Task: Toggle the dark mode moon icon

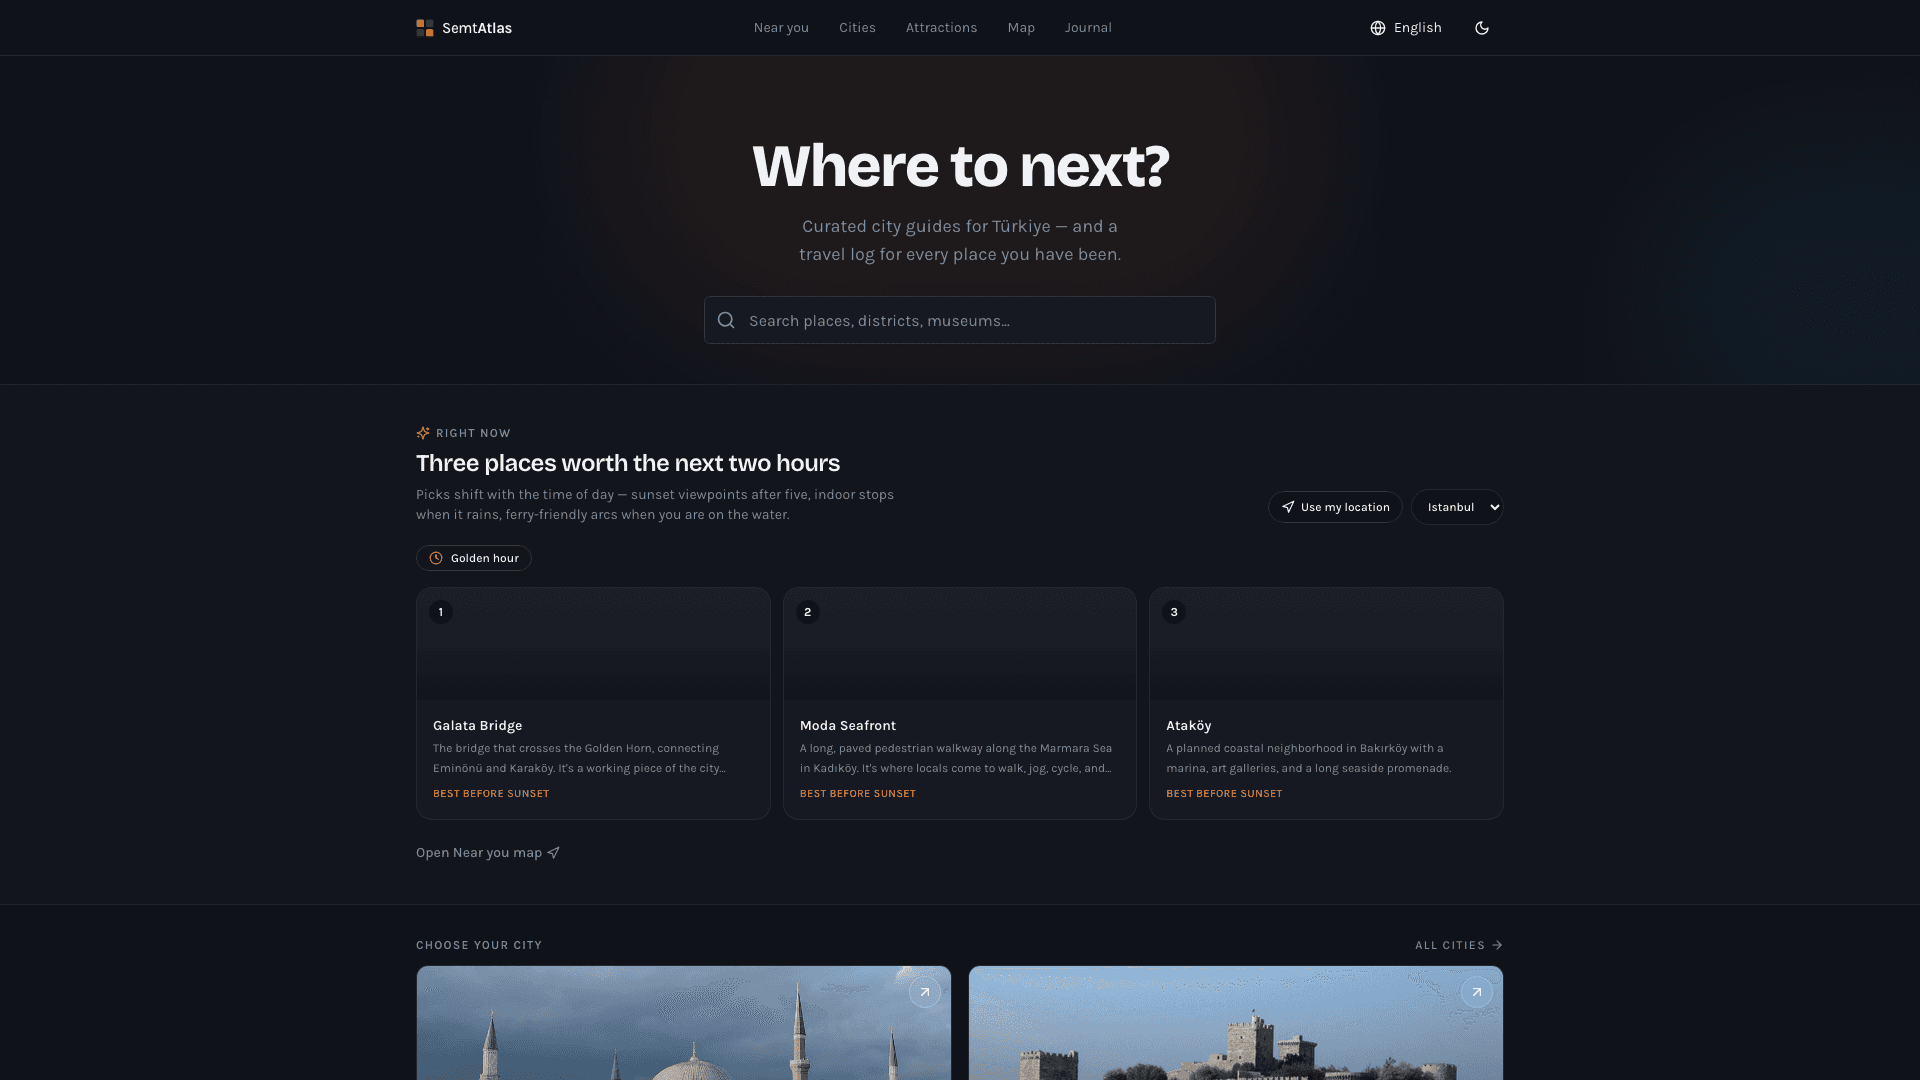Action: (x=1482, y=28)
